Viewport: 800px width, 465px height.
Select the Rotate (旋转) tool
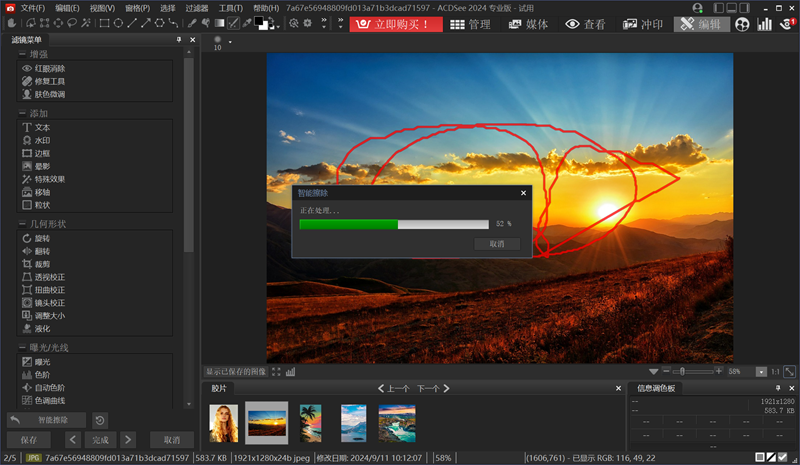pyautogui.click(x=42, y=238)
